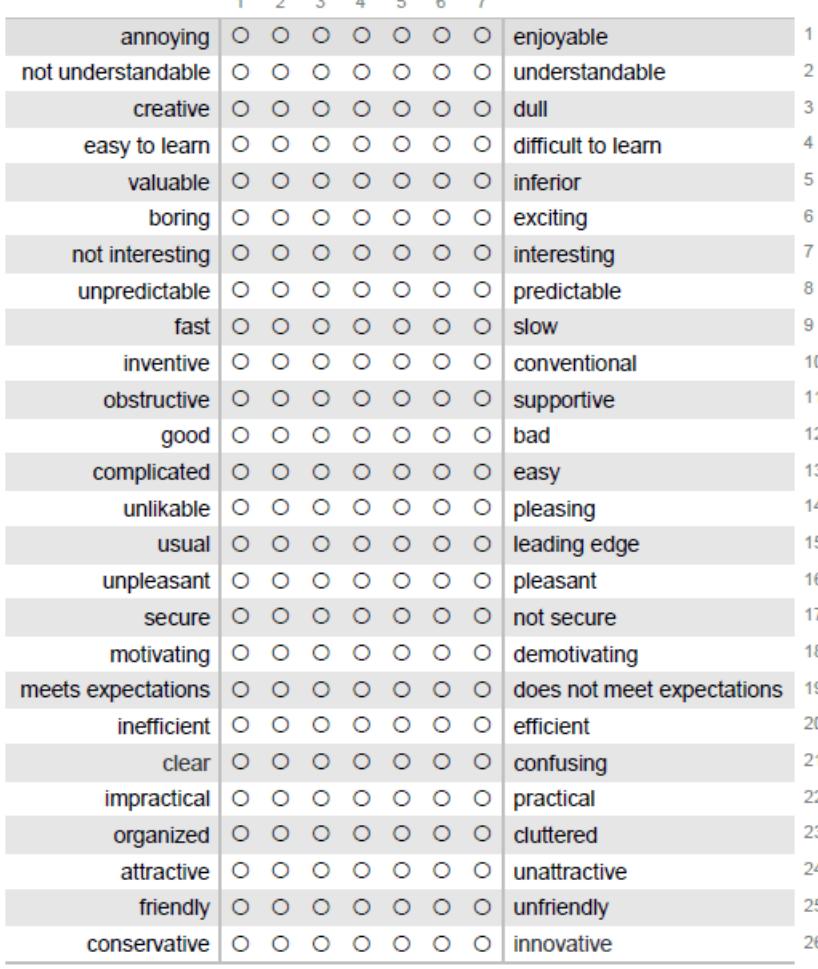Choose rating 4 on organized/cluttered row
This screenshot has width=818, height=969.
pyautogui.click(x=361, y=834)
